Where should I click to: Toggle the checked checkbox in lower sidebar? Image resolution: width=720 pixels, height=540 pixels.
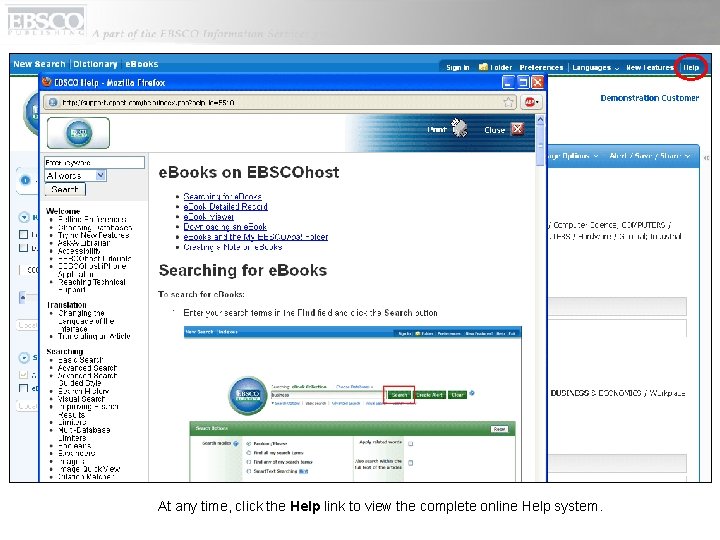coord(23,375)
